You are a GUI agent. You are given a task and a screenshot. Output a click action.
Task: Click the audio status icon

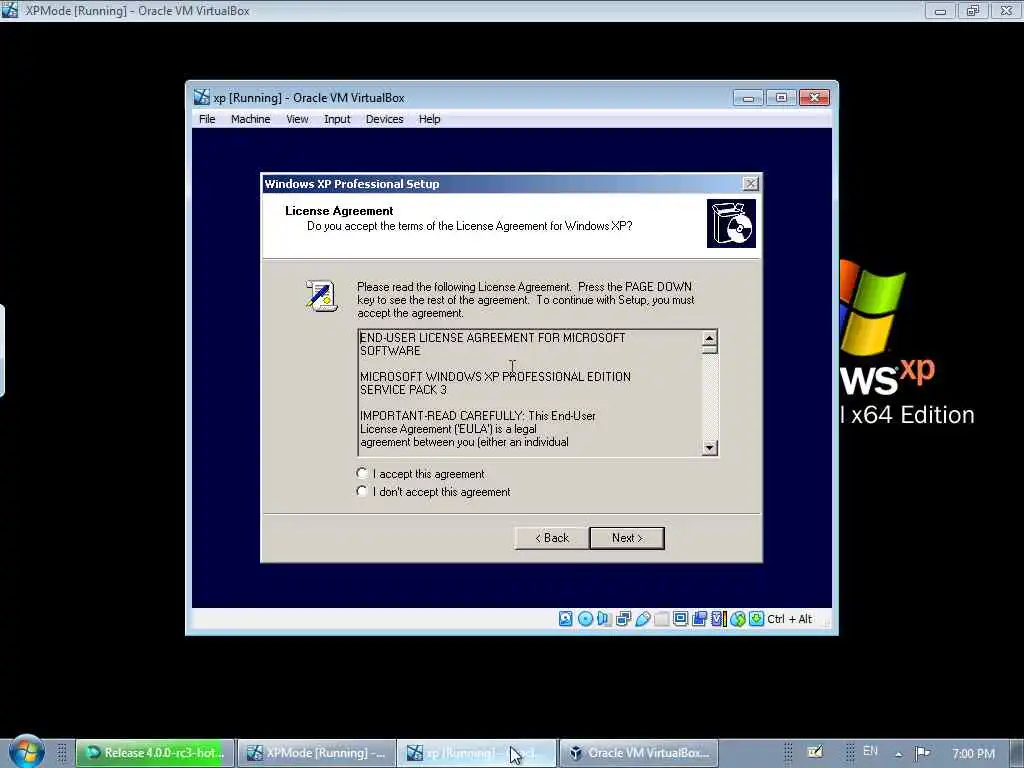point(604,618)
